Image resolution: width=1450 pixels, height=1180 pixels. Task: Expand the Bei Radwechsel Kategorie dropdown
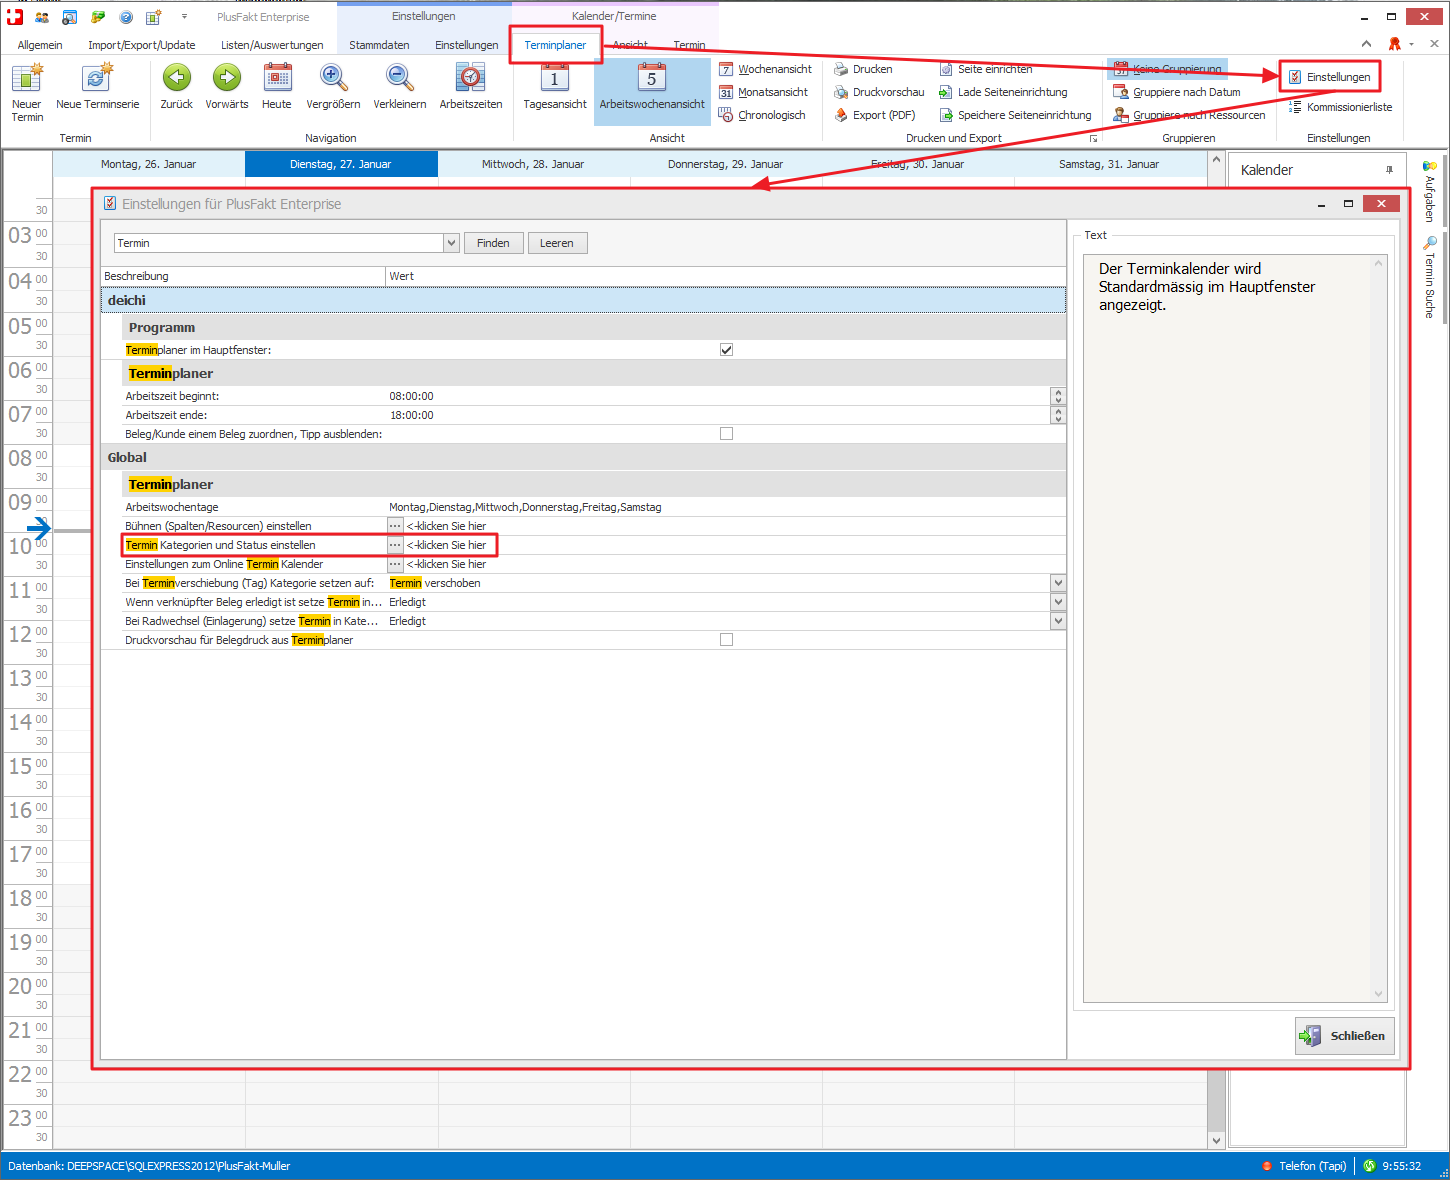[1058, 621]
